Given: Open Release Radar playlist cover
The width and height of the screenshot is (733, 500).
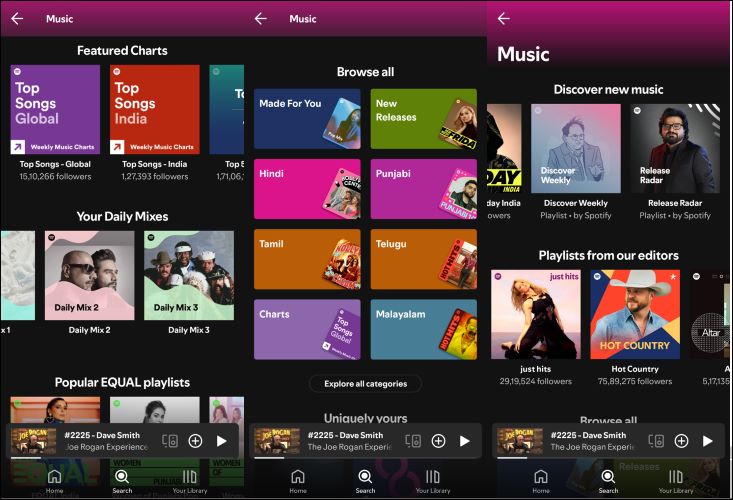Looking at the screenshot, I should (675, 148).
